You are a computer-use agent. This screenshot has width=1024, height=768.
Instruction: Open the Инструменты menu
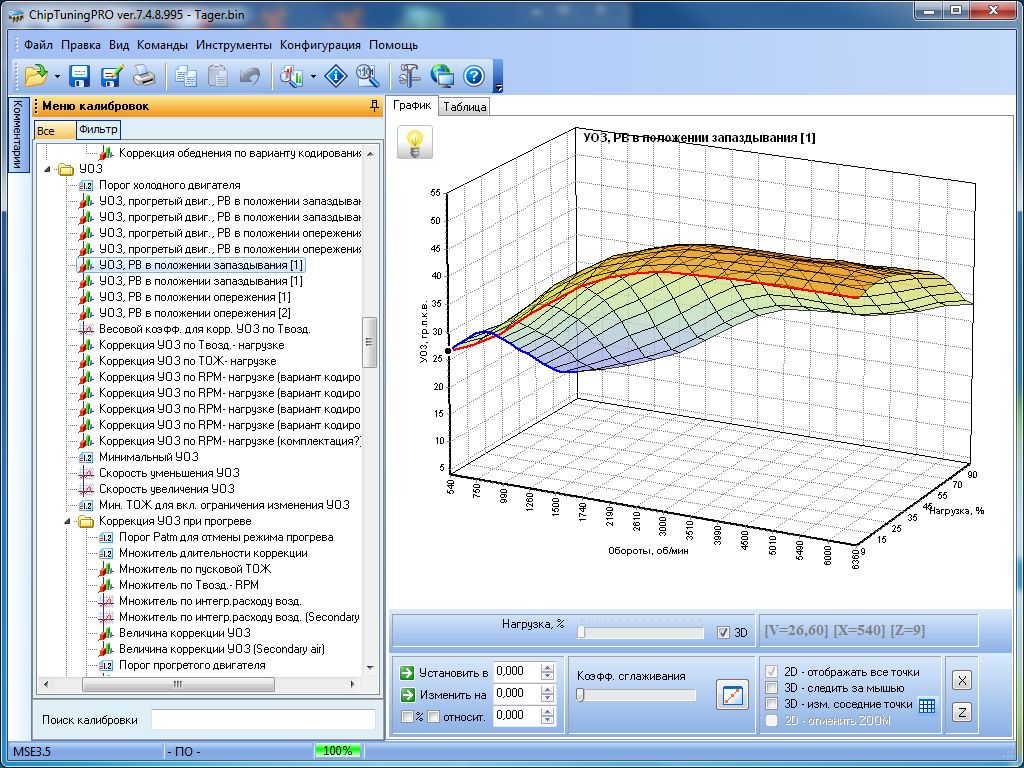click(x=233, y=45)
